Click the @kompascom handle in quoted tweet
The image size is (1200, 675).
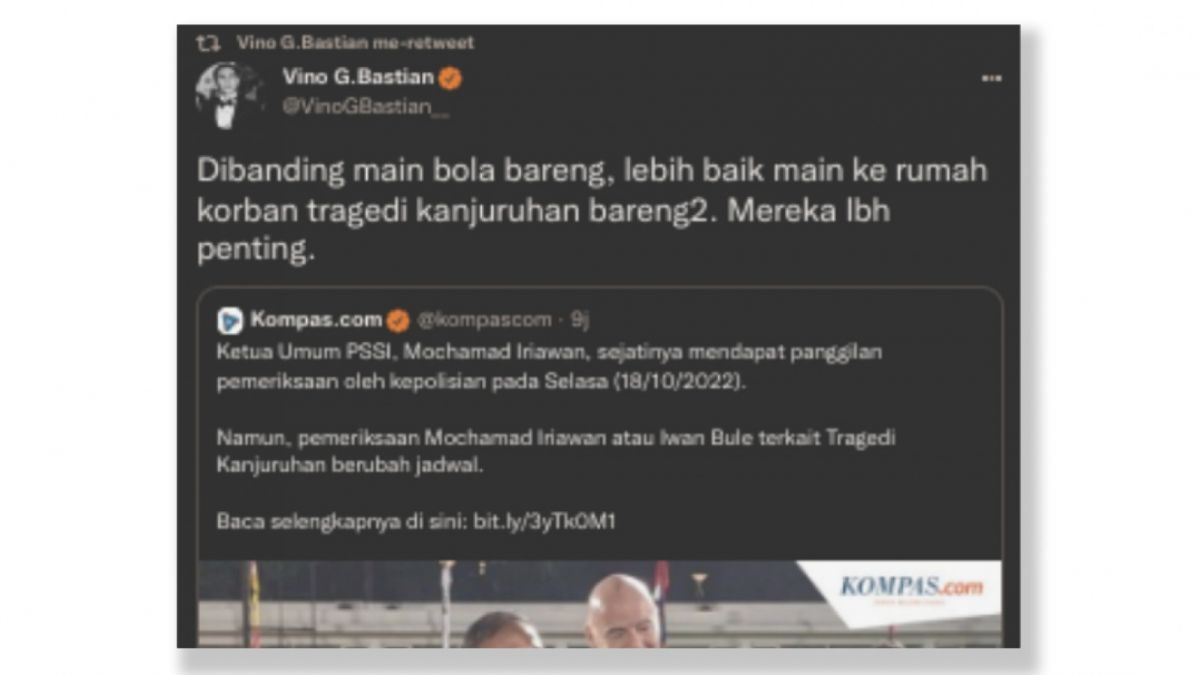coord(484,320)
